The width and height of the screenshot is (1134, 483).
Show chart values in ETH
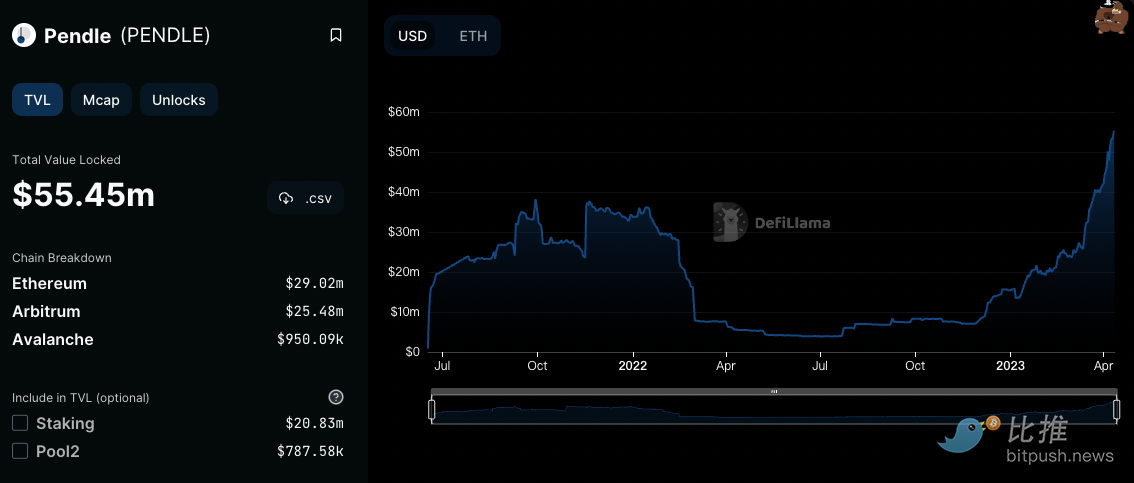473,35
